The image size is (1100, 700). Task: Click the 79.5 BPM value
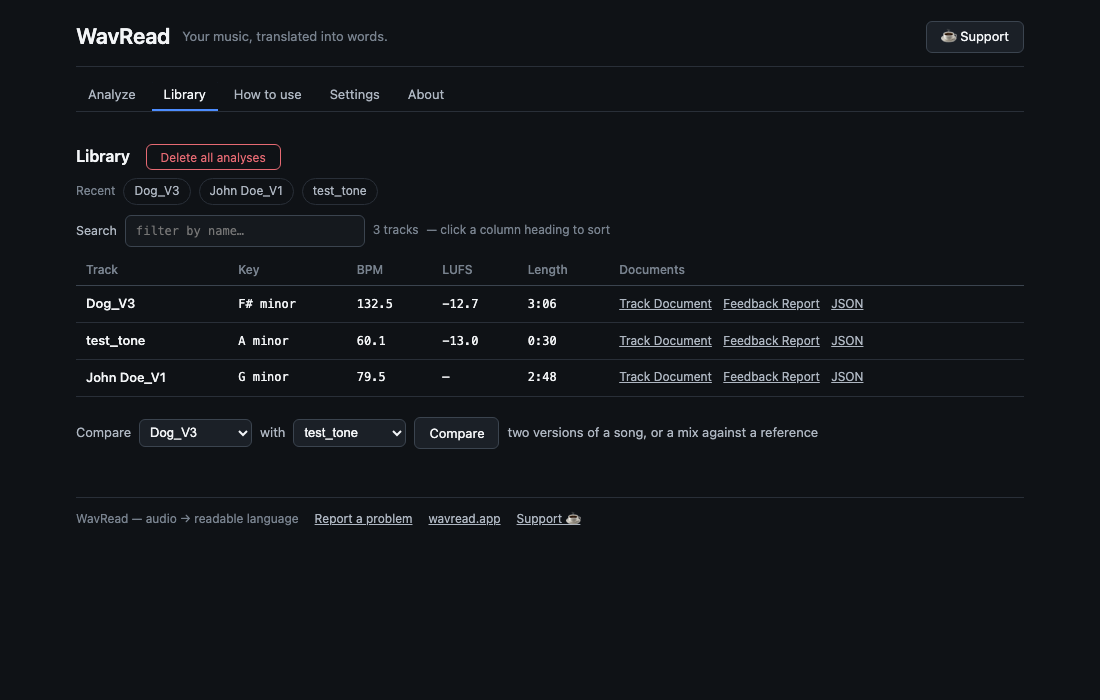tap(371, 377)
